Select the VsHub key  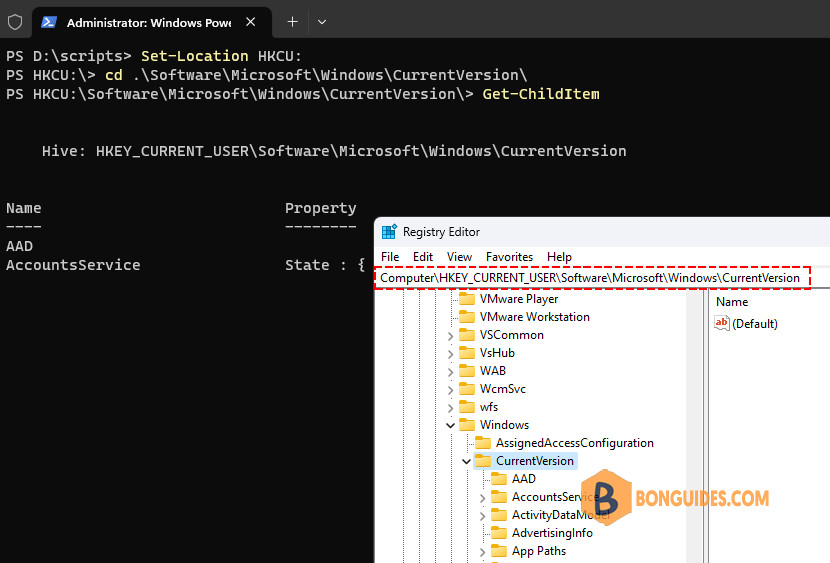[497, 353]
